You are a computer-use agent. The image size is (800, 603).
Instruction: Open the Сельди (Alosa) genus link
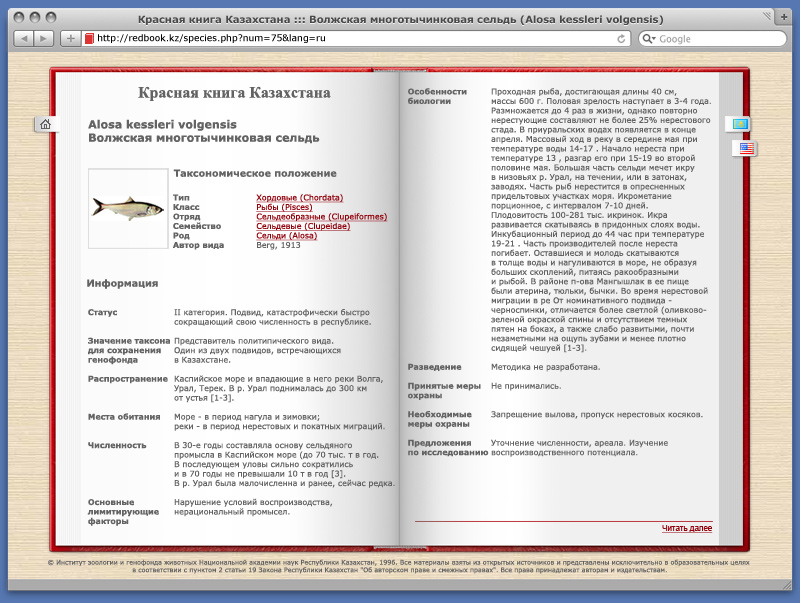coord(287,236)
